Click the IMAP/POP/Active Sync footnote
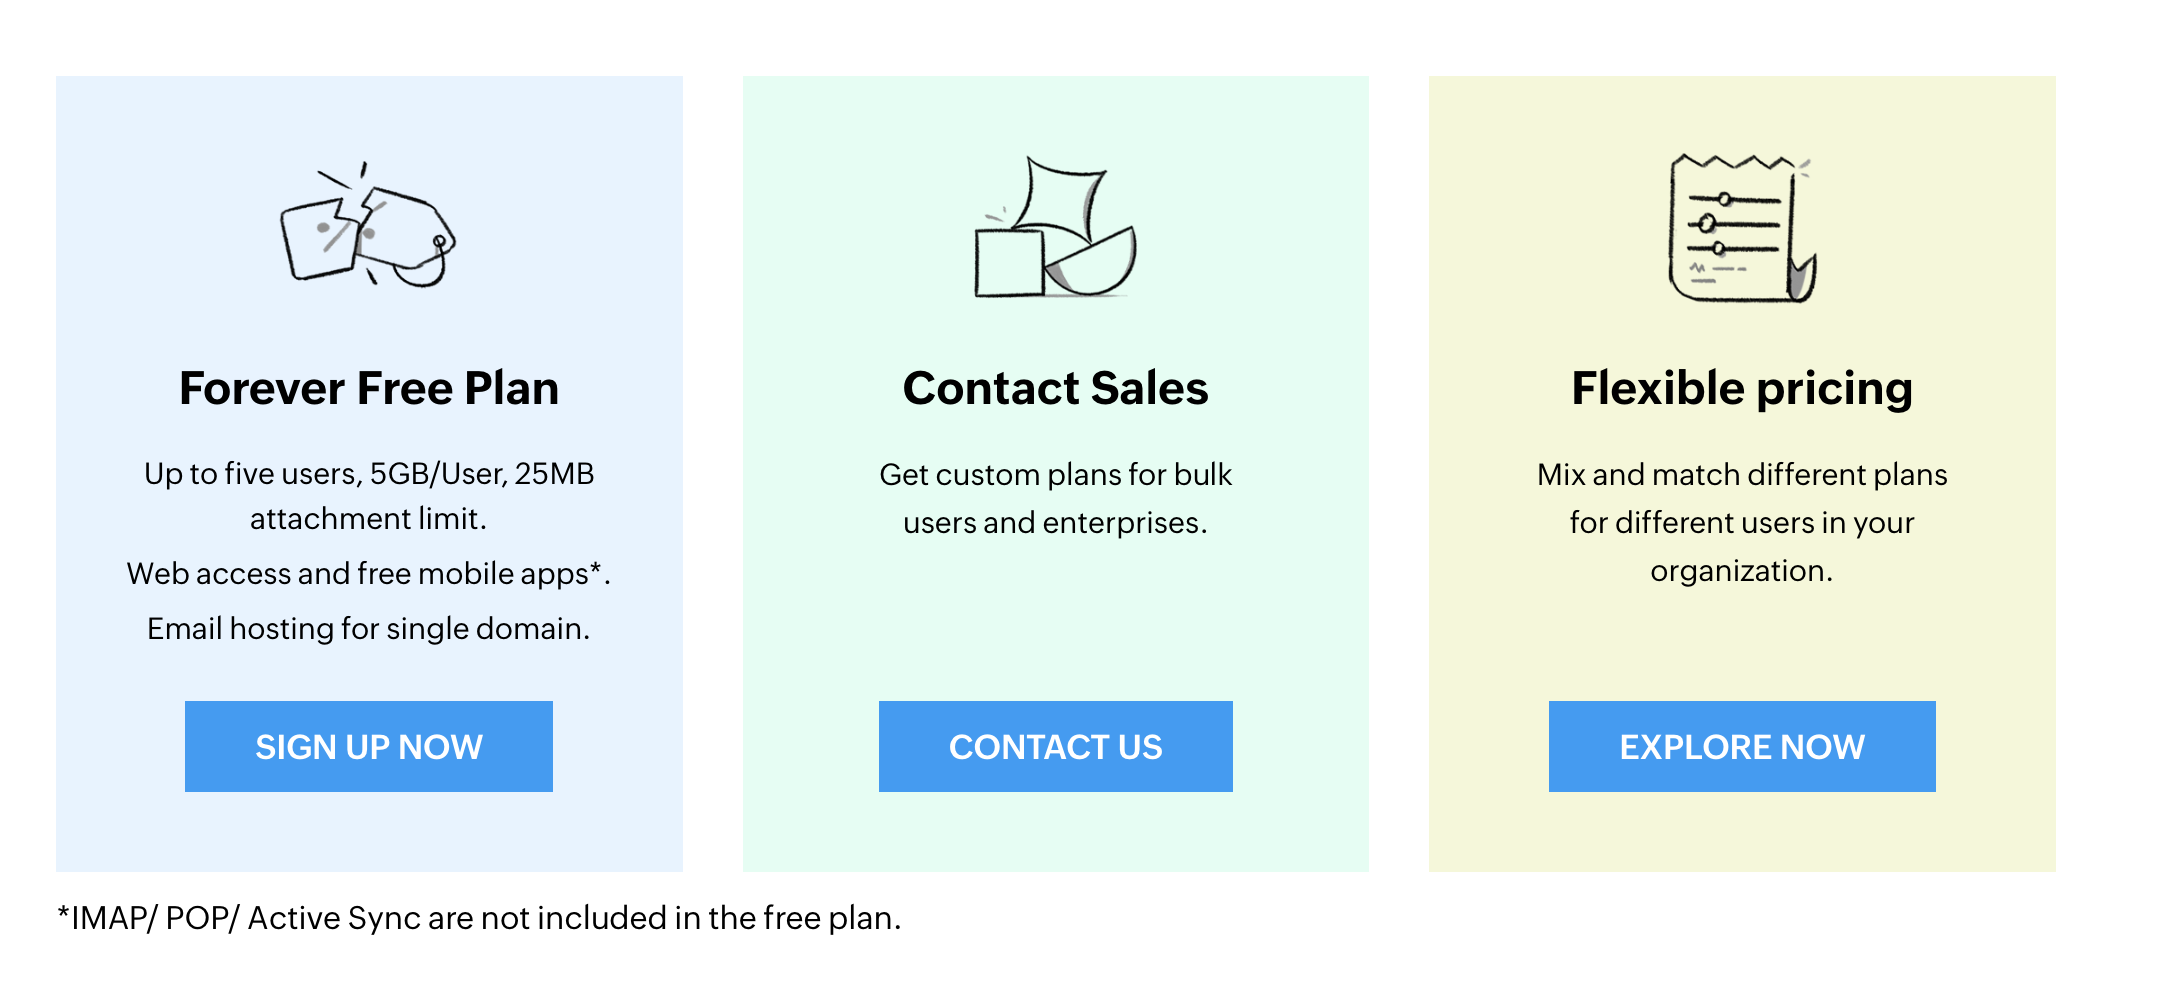This screenshot has height=986, width=2158. pyautogui.click(x=479, y=917)
